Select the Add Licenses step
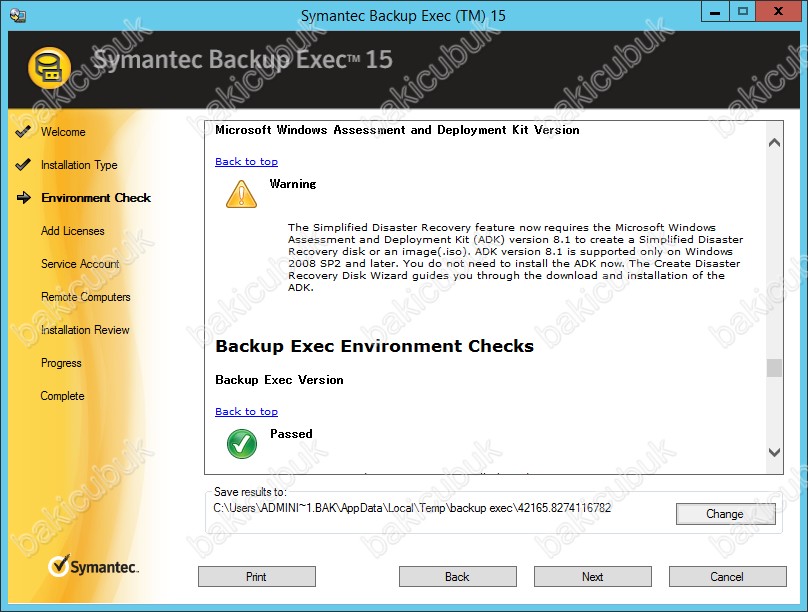This screenshot has height=612, width=808. pyautogui.click(x=73, y=231)
